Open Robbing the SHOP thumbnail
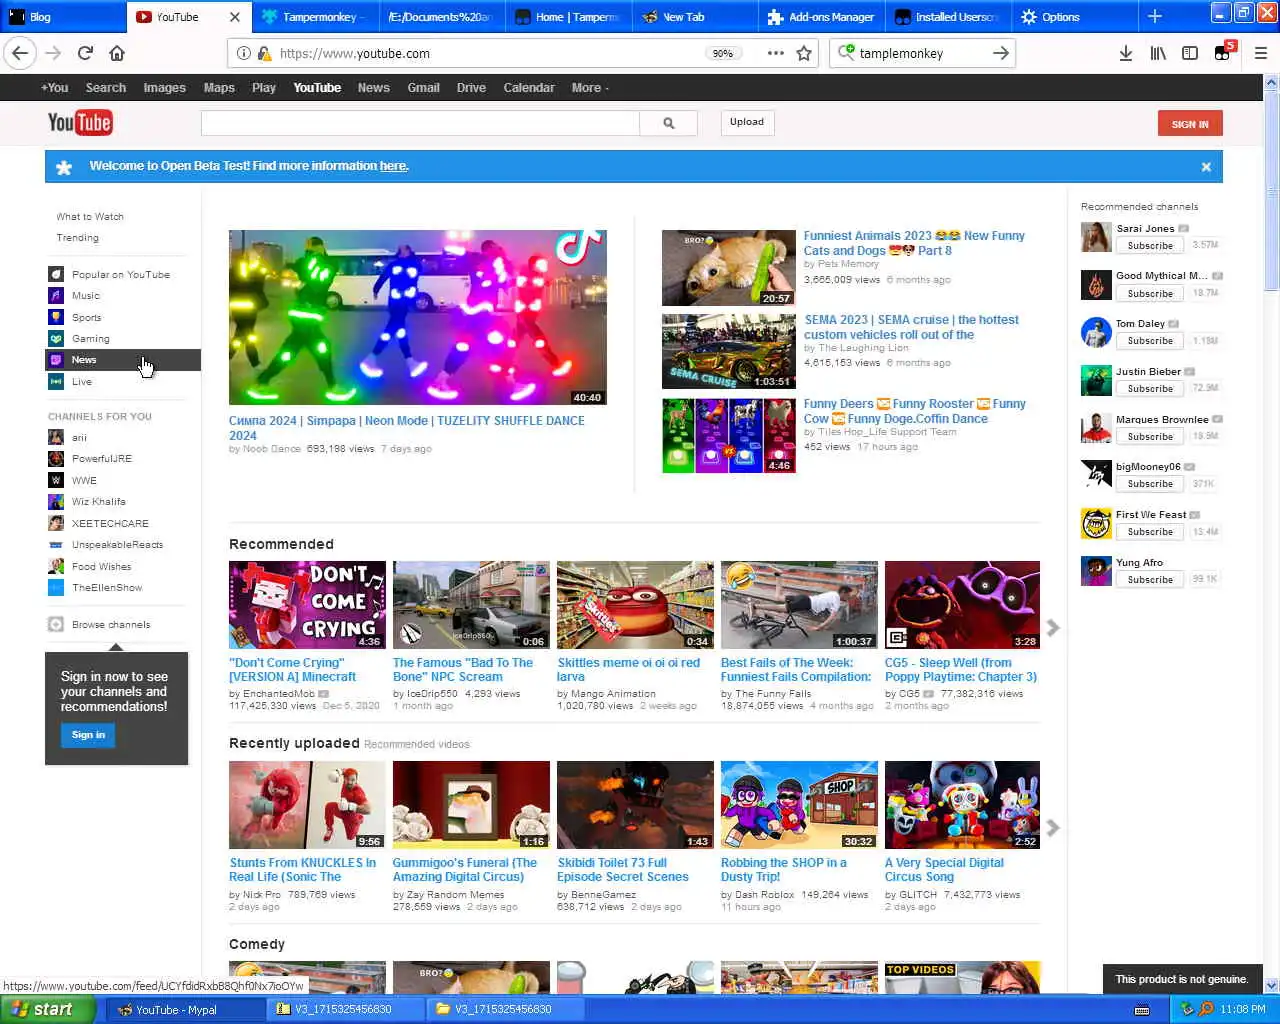The height and width of the screenshot is (1024, 1280). tap(799, 805)
